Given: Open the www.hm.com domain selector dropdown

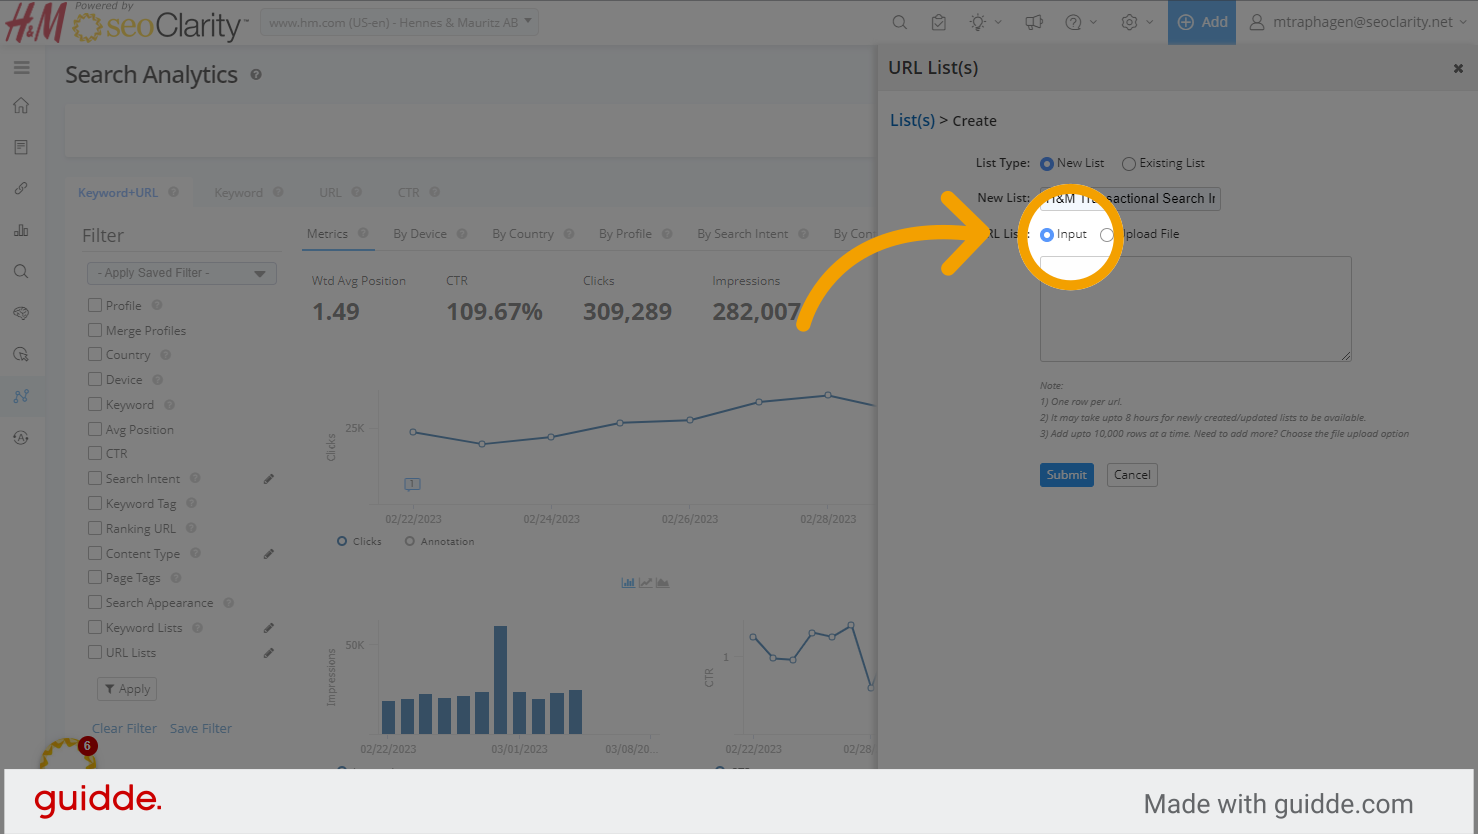Looking at the screenshot, I should [399, 22].
